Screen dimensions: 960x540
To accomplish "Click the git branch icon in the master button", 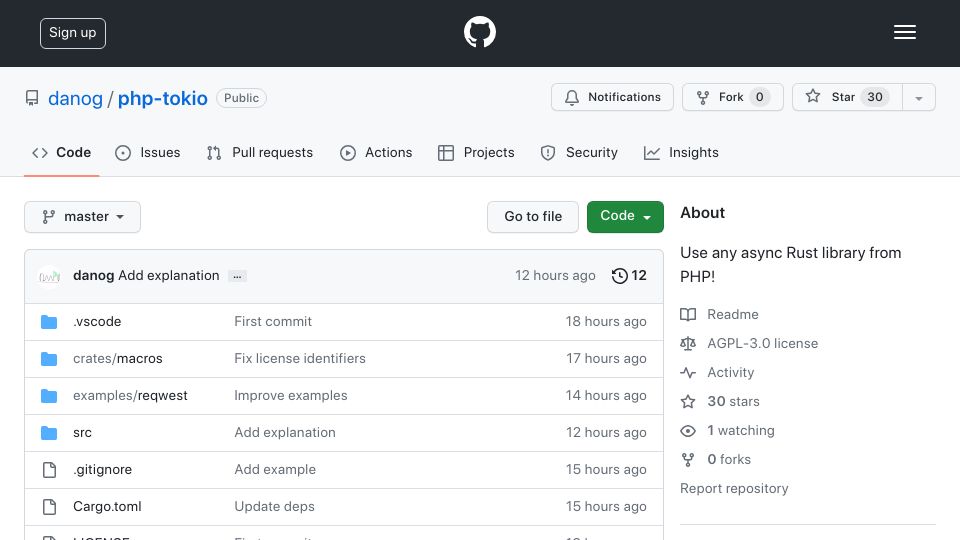I will click(48, 217).
